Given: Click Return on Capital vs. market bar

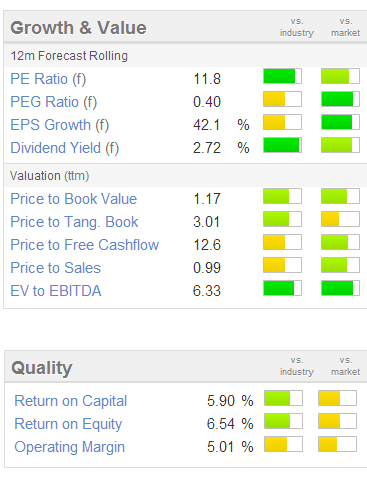Looking at the screenshot, I should [x=337, y=398].
